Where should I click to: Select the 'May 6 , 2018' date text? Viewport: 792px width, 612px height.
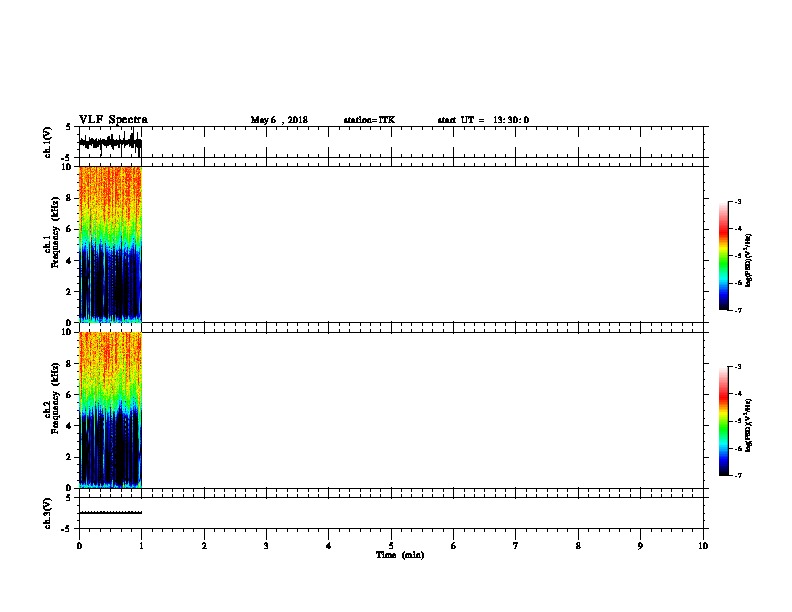(279, 120)
